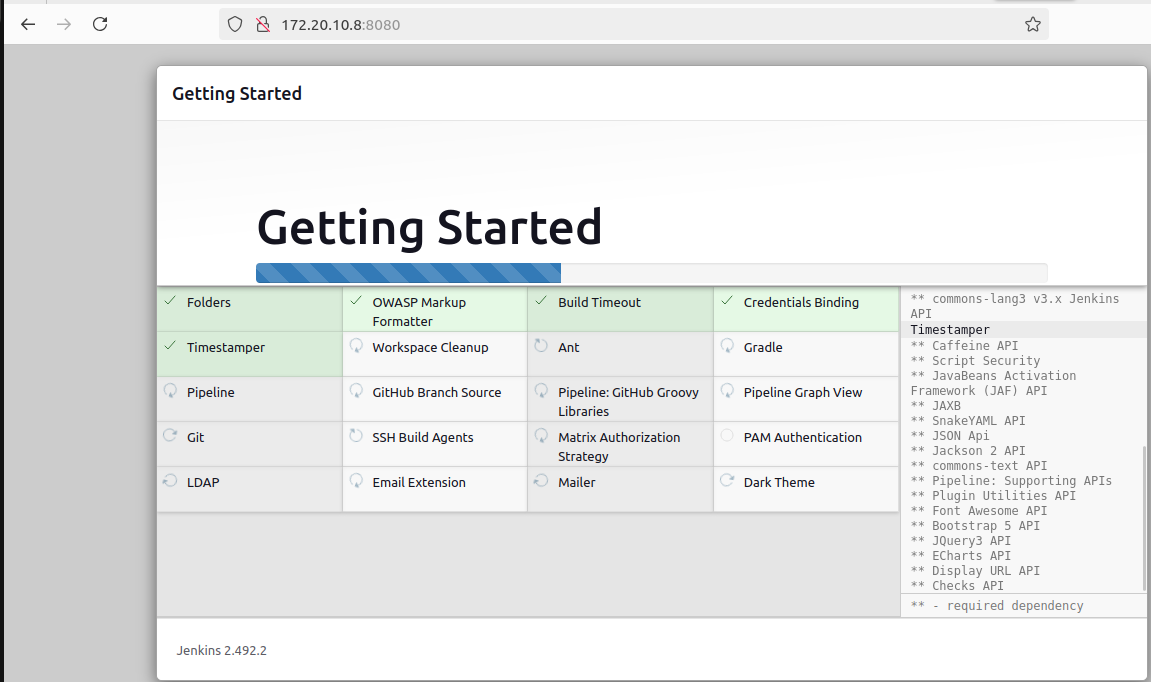Click the Caffeine API log entry
Image resolution: width=1151 pixels, height=682 pixels.
[964, 345]
